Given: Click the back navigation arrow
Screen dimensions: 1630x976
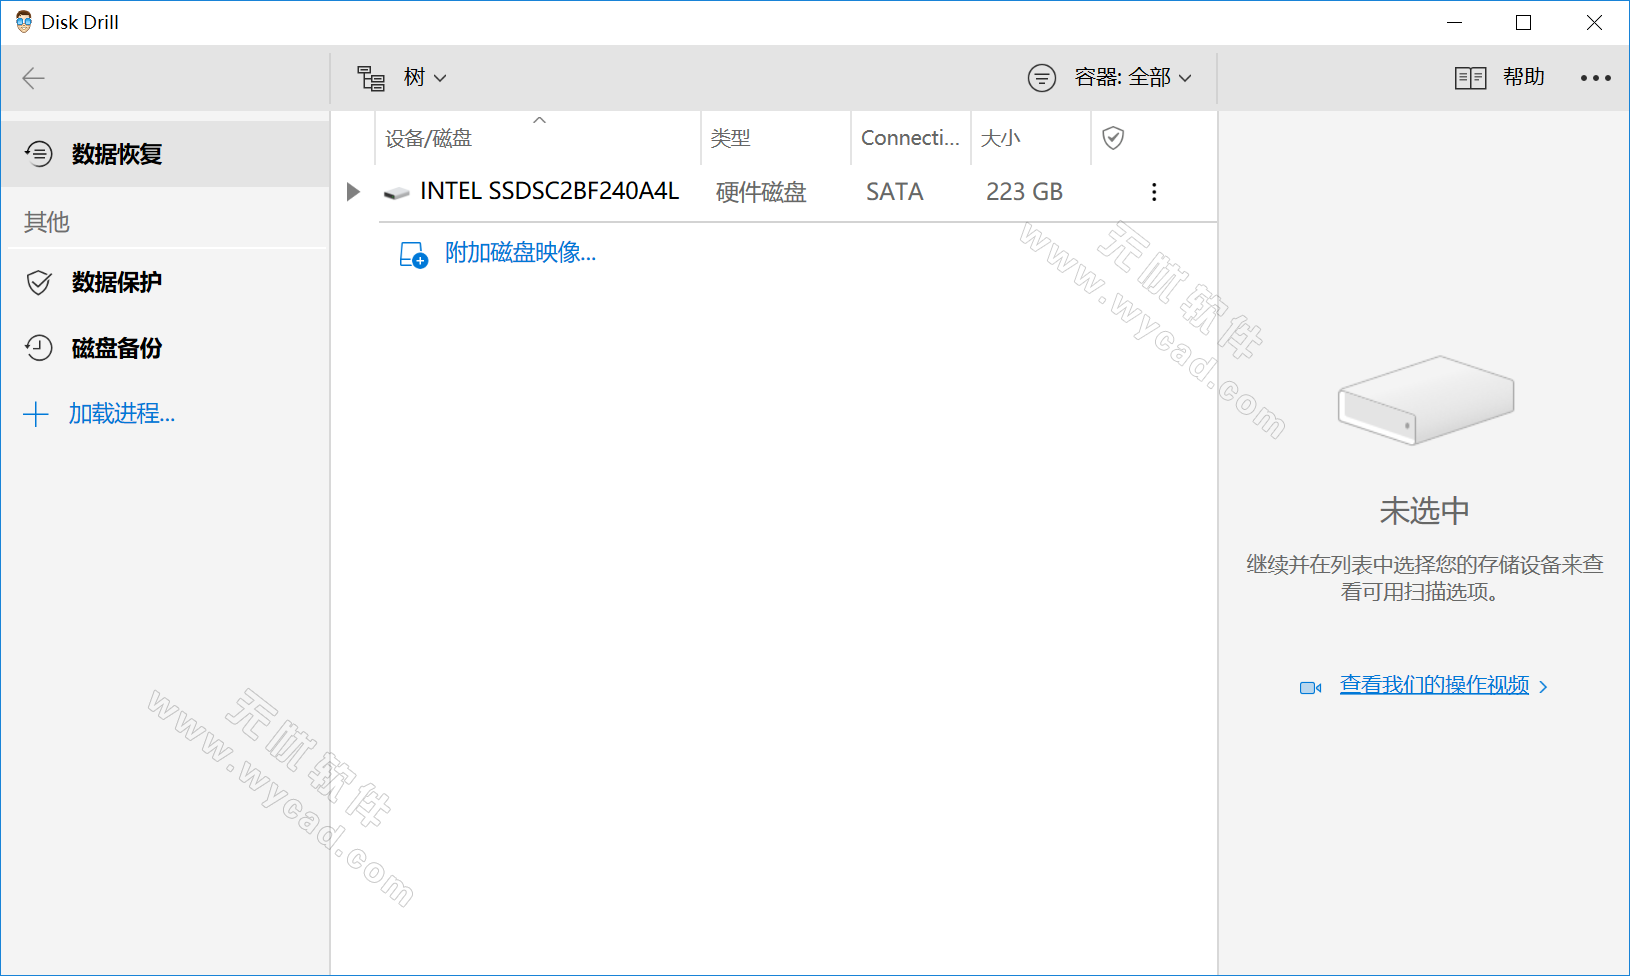Looking at the screenshot, I should (33, 78).
